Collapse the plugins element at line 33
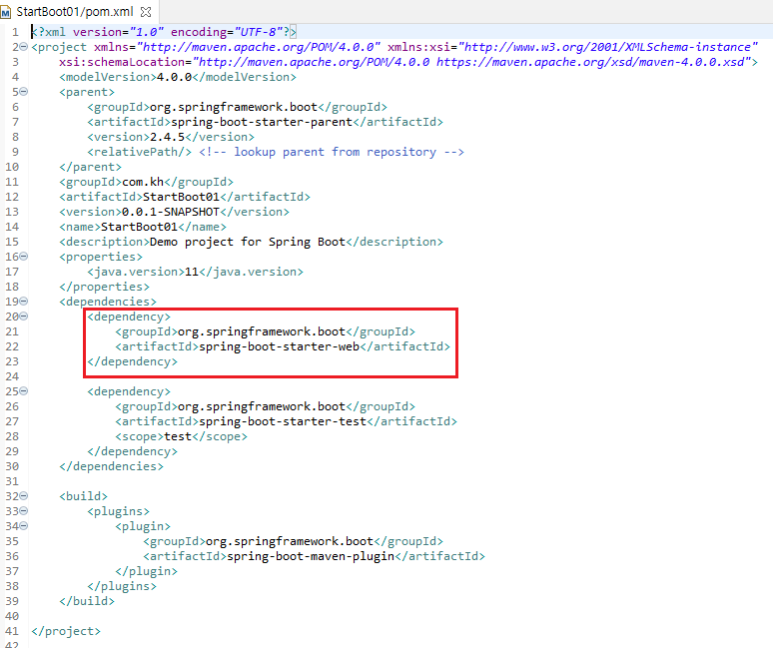The image size is (773, 648). (24, 511)
